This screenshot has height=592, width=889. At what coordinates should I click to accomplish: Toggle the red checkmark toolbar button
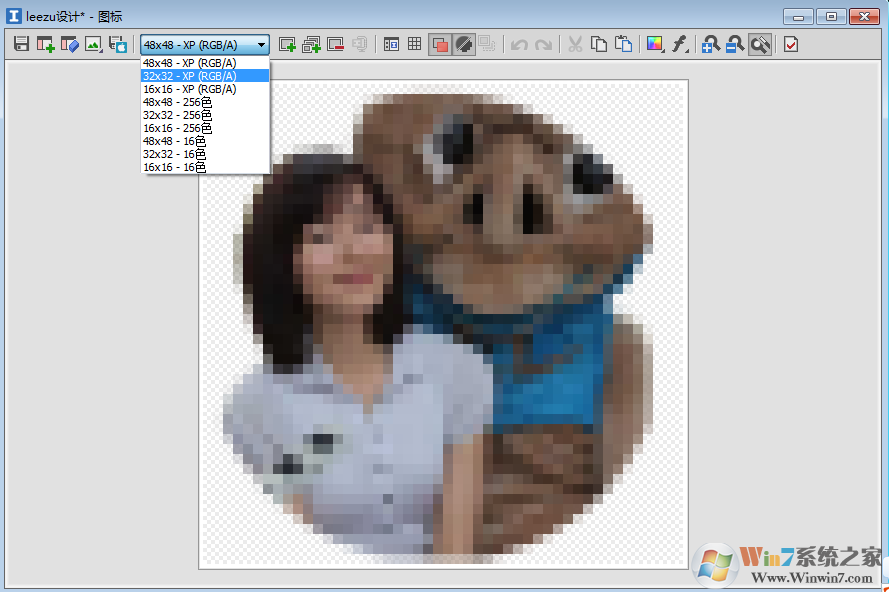click(791, 44)
